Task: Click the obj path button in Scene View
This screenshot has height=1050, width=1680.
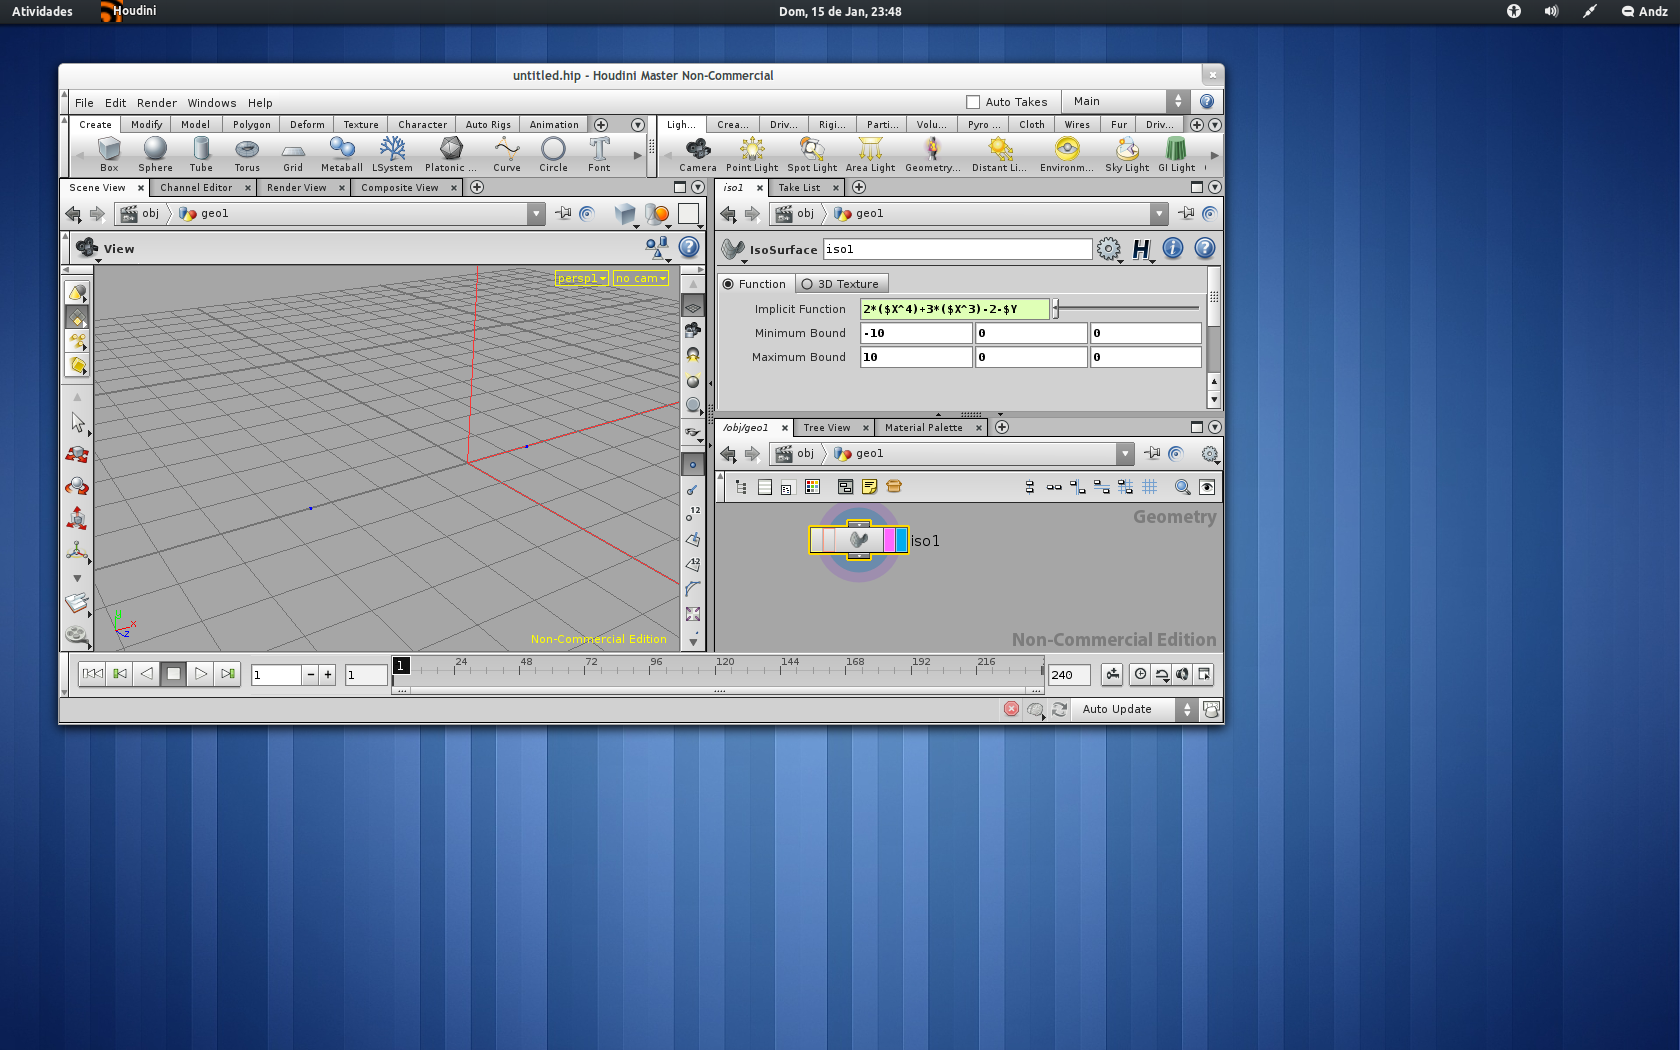Action: click(140, 213)
